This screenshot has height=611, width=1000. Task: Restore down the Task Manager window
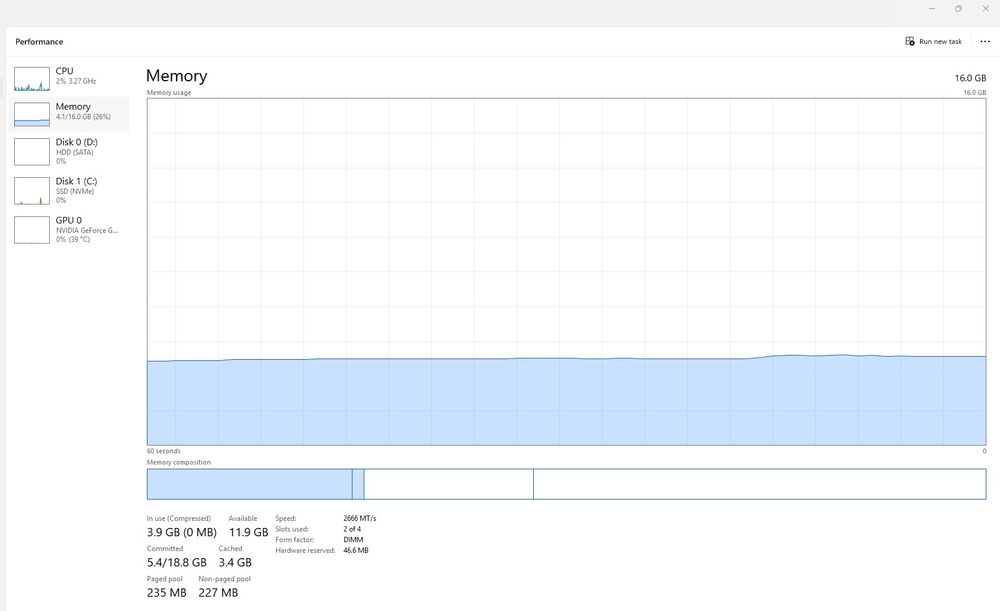[x=959, y=8]
